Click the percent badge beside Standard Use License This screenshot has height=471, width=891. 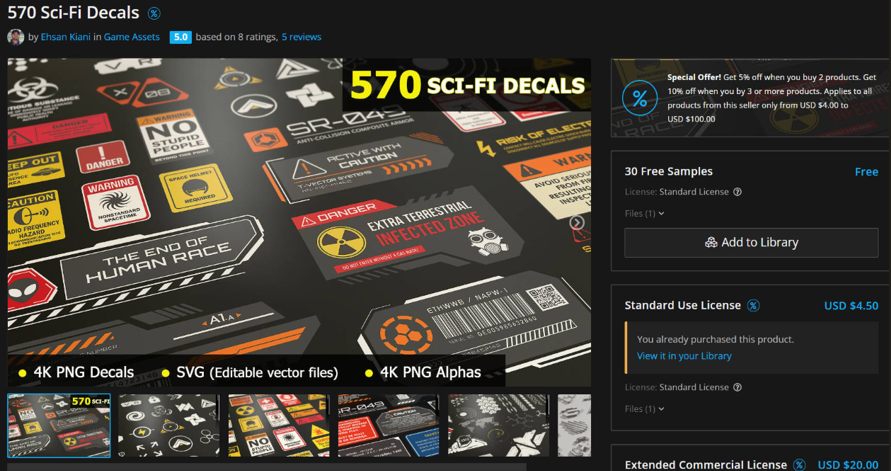point(753,306)
